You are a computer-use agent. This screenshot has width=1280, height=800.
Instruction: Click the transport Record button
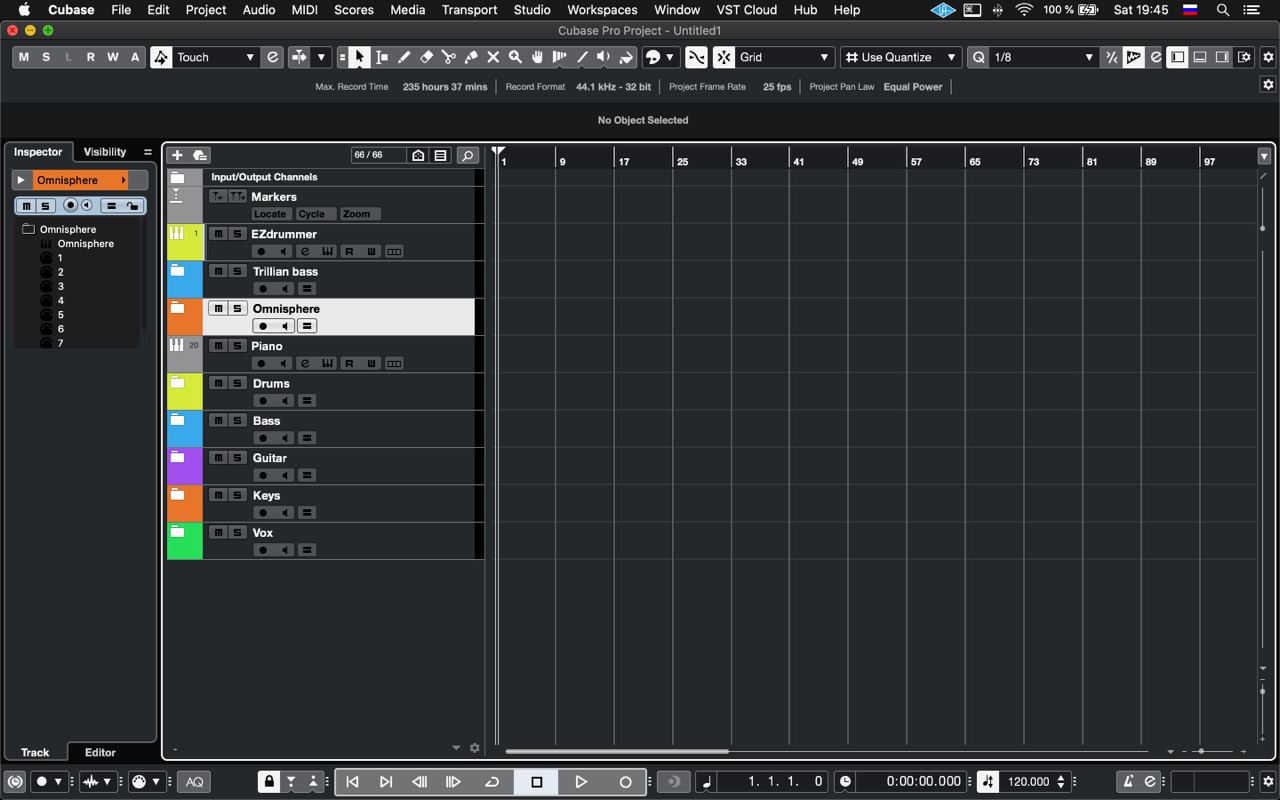pyautogui.click(x=626, y=782)
